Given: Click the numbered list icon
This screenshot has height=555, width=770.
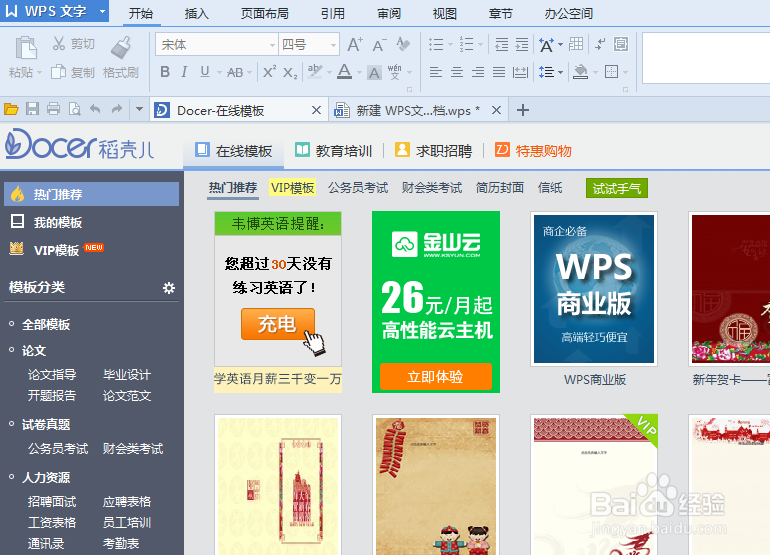Looking at the screenshot, I should pyautogui.click(x=466, y=45).
